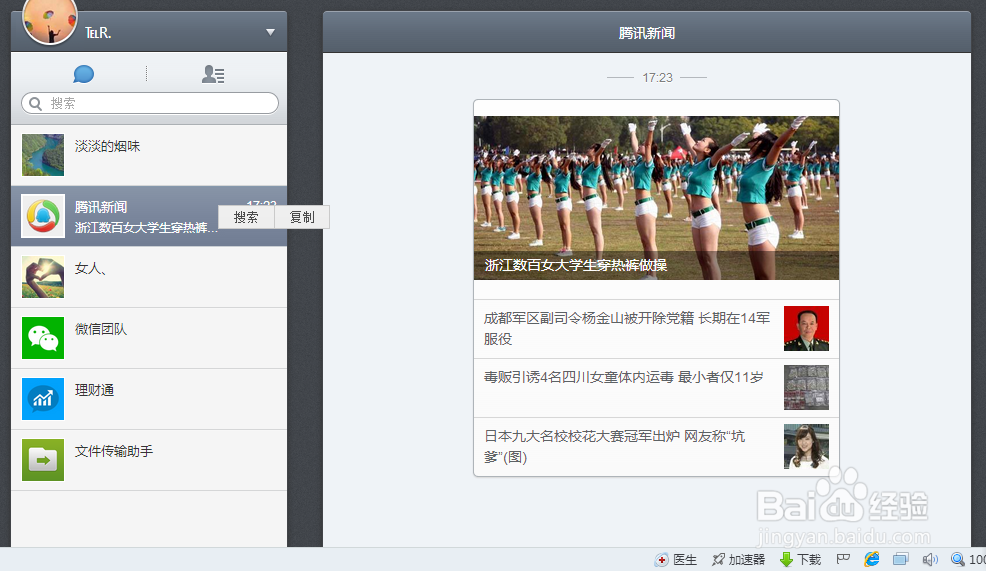This screenshot has width=986, height=571.
Task: Click 医生 in the browser status bar
Action: (677, 560)
